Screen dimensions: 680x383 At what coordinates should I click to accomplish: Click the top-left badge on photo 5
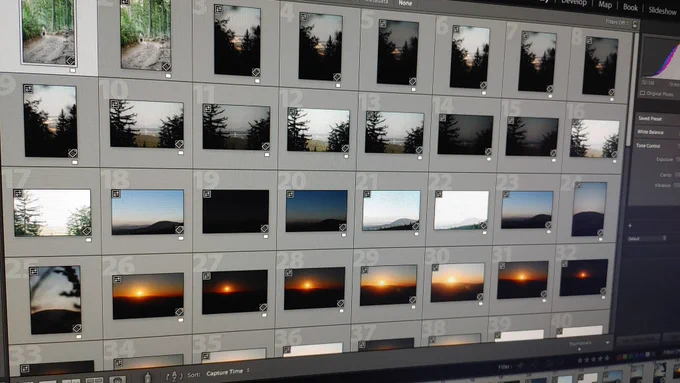[383, 24]
